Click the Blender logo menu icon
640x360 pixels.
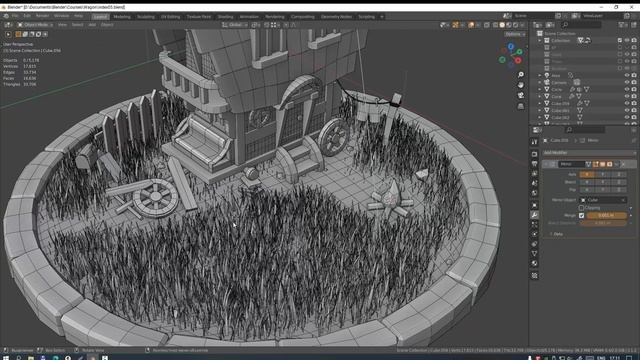6,16
